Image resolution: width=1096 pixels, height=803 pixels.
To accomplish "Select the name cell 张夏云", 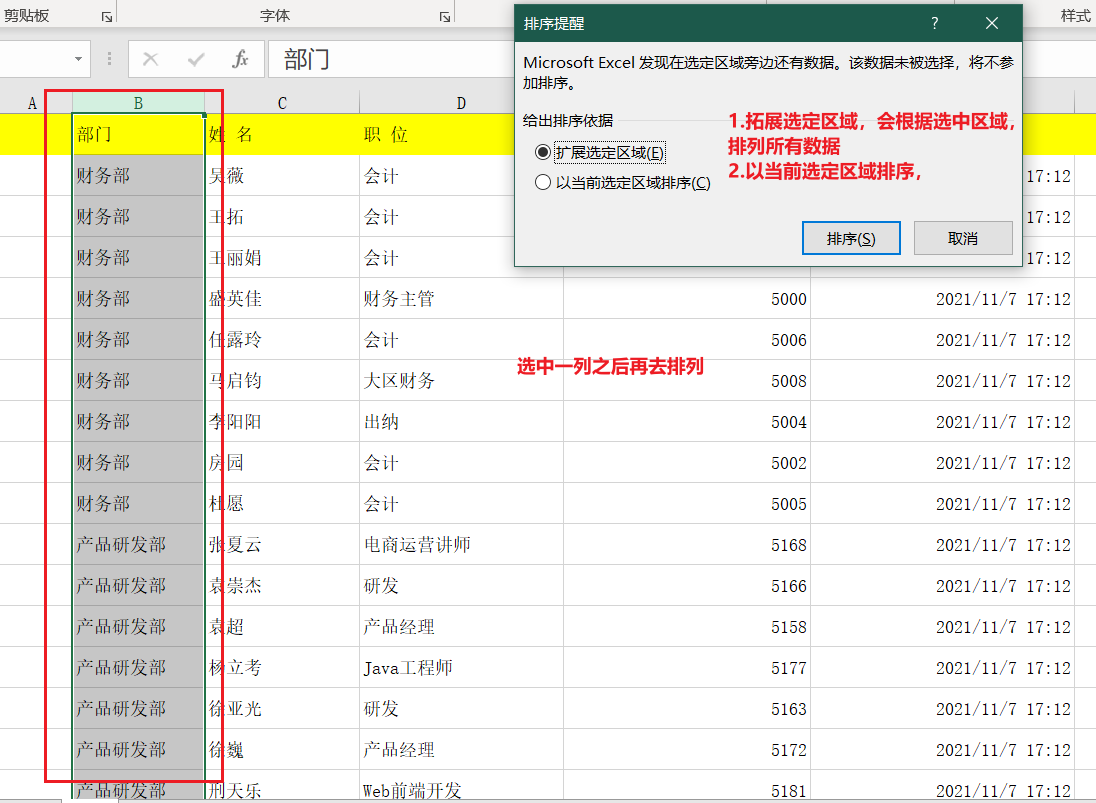I will click(282, 545).
